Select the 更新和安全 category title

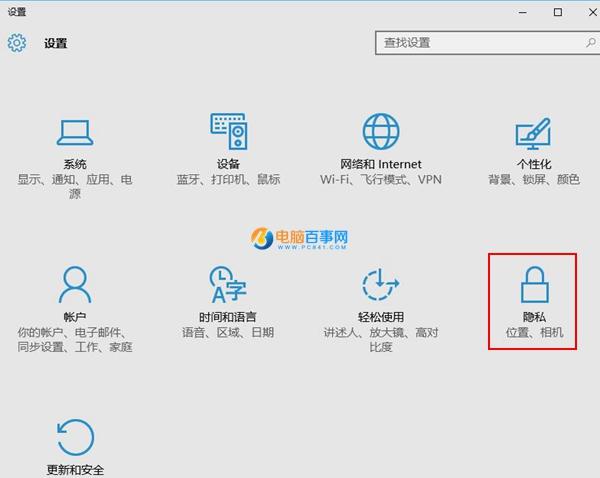pyautogui.click(x=75, y=470)
